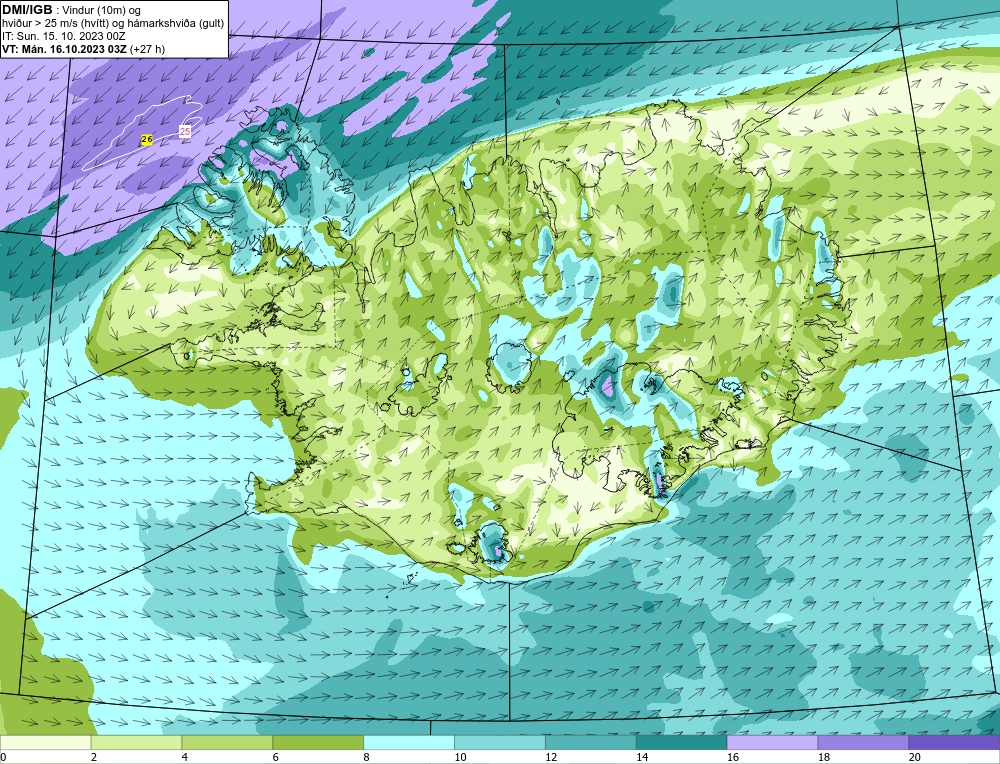The image size is (1000, 764).
Task: Click the "(+27 h)" forecast offset text
Action: coord(147,49)
